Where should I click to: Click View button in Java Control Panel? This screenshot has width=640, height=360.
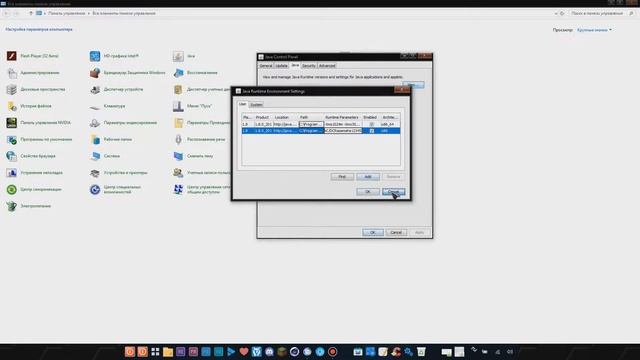tap(413, 85)
